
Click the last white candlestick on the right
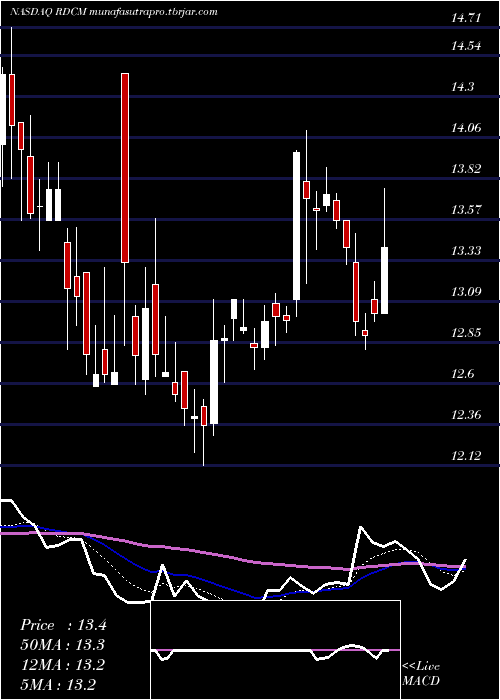tap(384, 280)
